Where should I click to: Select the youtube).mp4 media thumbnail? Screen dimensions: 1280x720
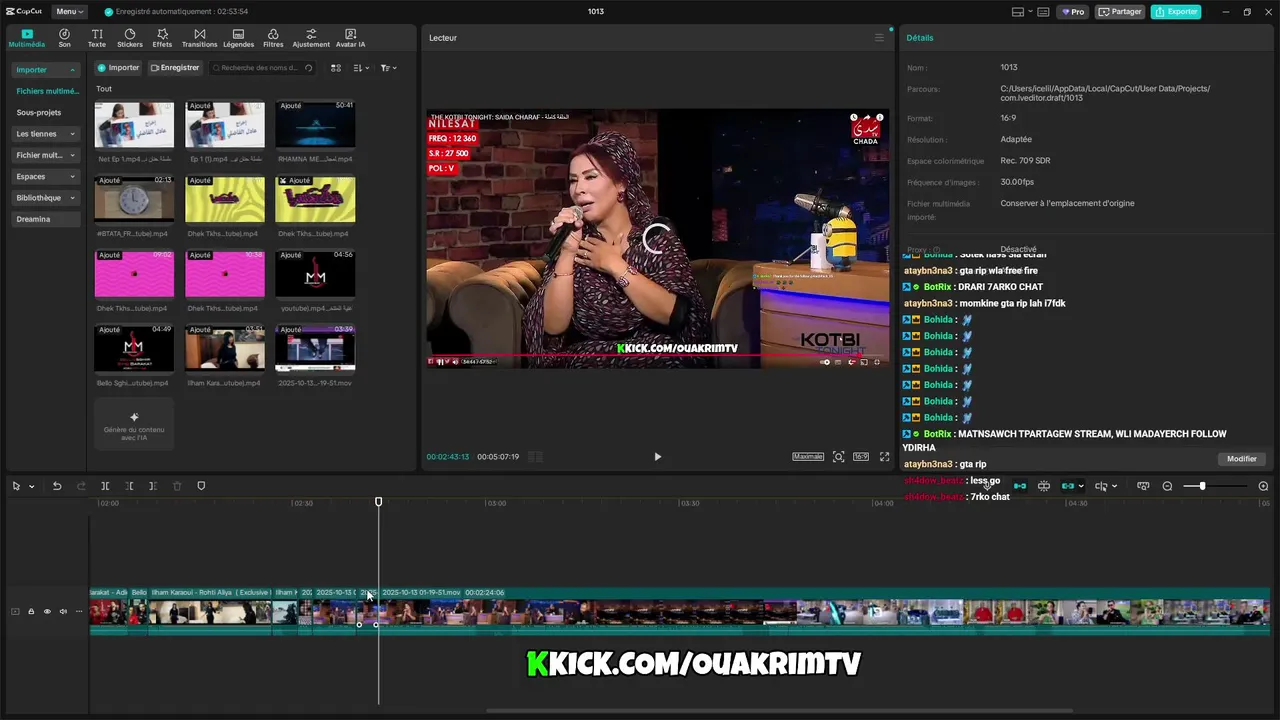pos(315,274)
